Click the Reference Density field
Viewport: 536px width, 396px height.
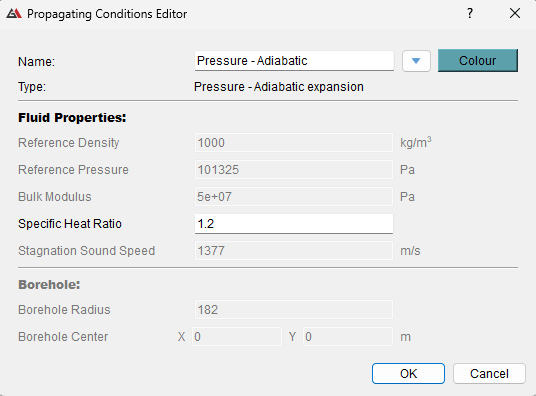pyautogui.click(x=294, y=143)
